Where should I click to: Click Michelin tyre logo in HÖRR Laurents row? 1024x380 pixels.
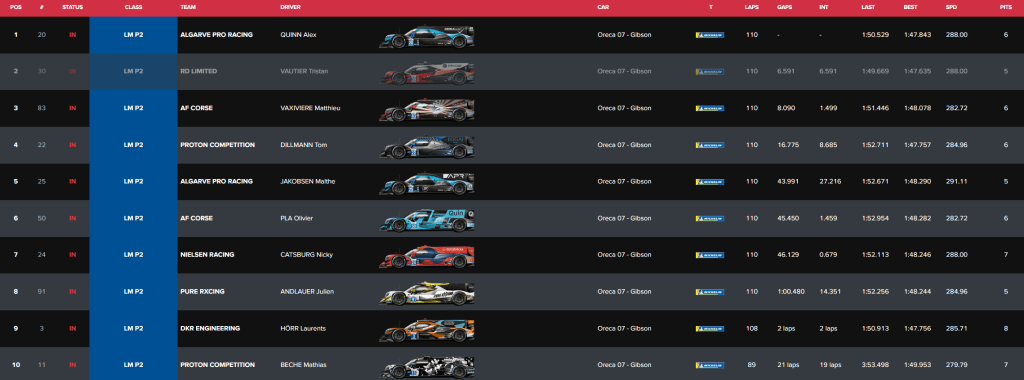pyautogui.click(x=709, y=328)
